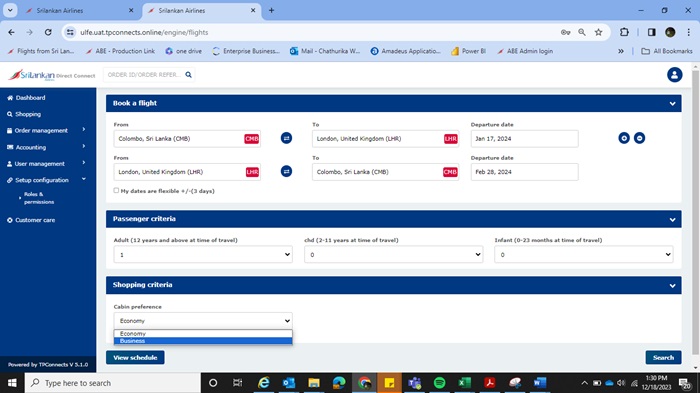Click the View schedule button
This screenshot has width=700, height=393.
[x=135, y=357]
